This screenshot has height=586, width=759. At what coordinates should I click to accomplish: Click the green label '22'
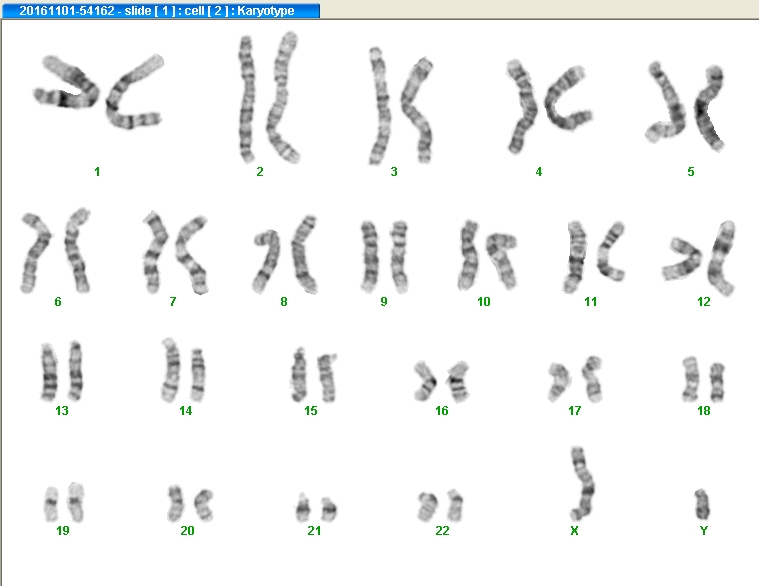pos(442,531)
